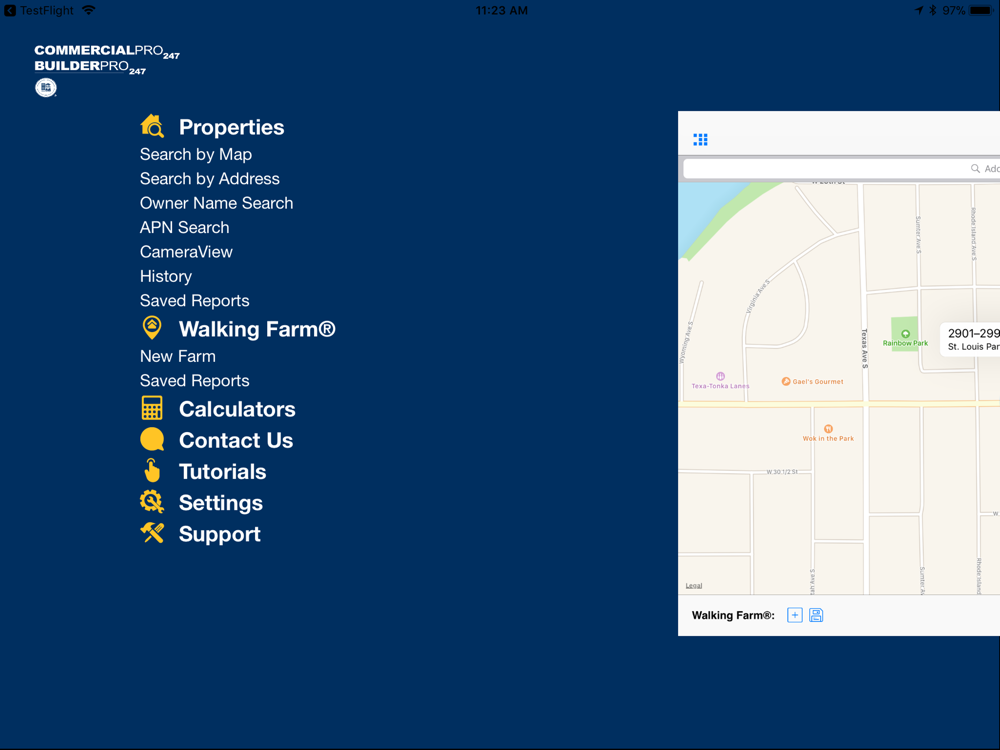Screen dimensions: 1000x750
Task: Tap the Contact Us speech bubble icon
Action: pos(152,439)
